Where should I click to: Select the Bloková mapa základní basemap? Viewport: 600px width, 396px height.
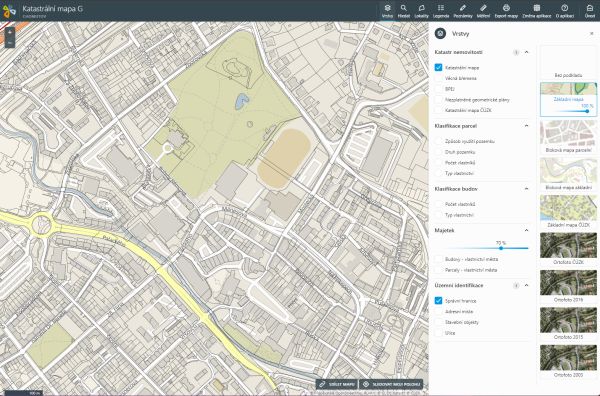coord(568,174)
